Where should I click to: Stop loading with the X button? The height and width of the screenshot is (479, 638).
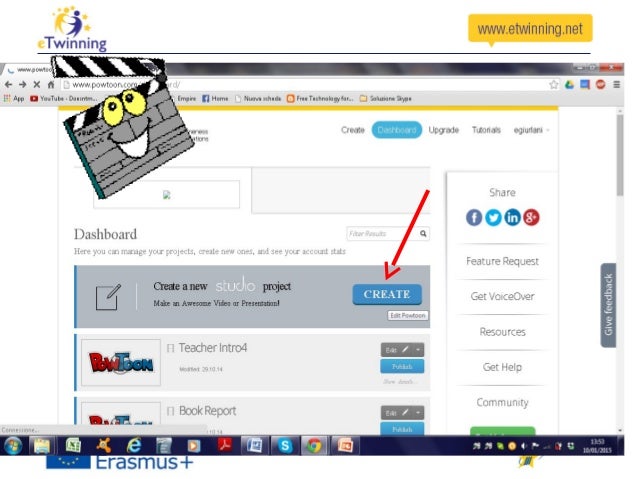tap(37, 85)
